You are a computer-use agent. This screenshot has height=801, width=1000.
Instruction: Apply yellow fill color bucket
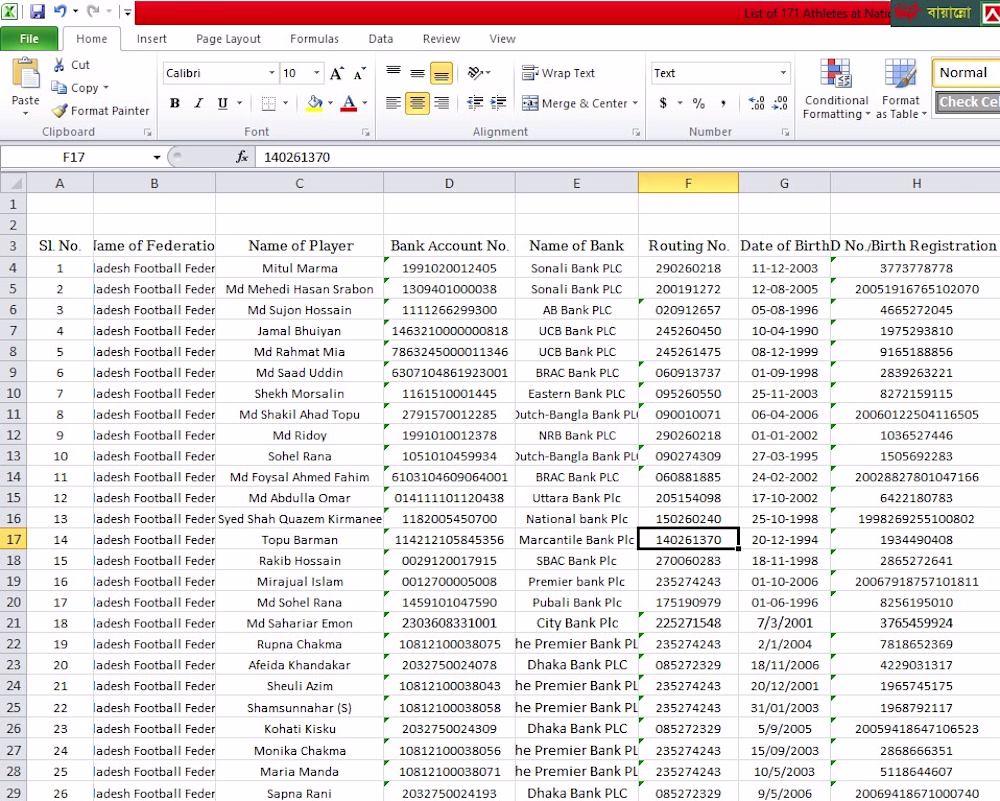314,103
